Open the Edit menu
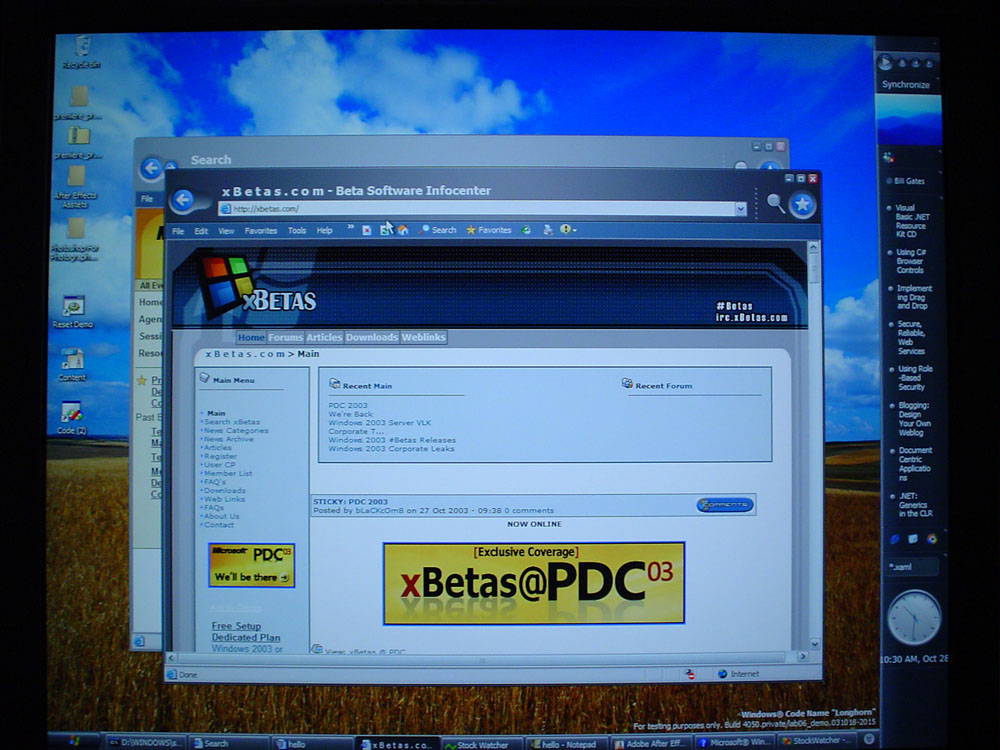 click(201, 231)
